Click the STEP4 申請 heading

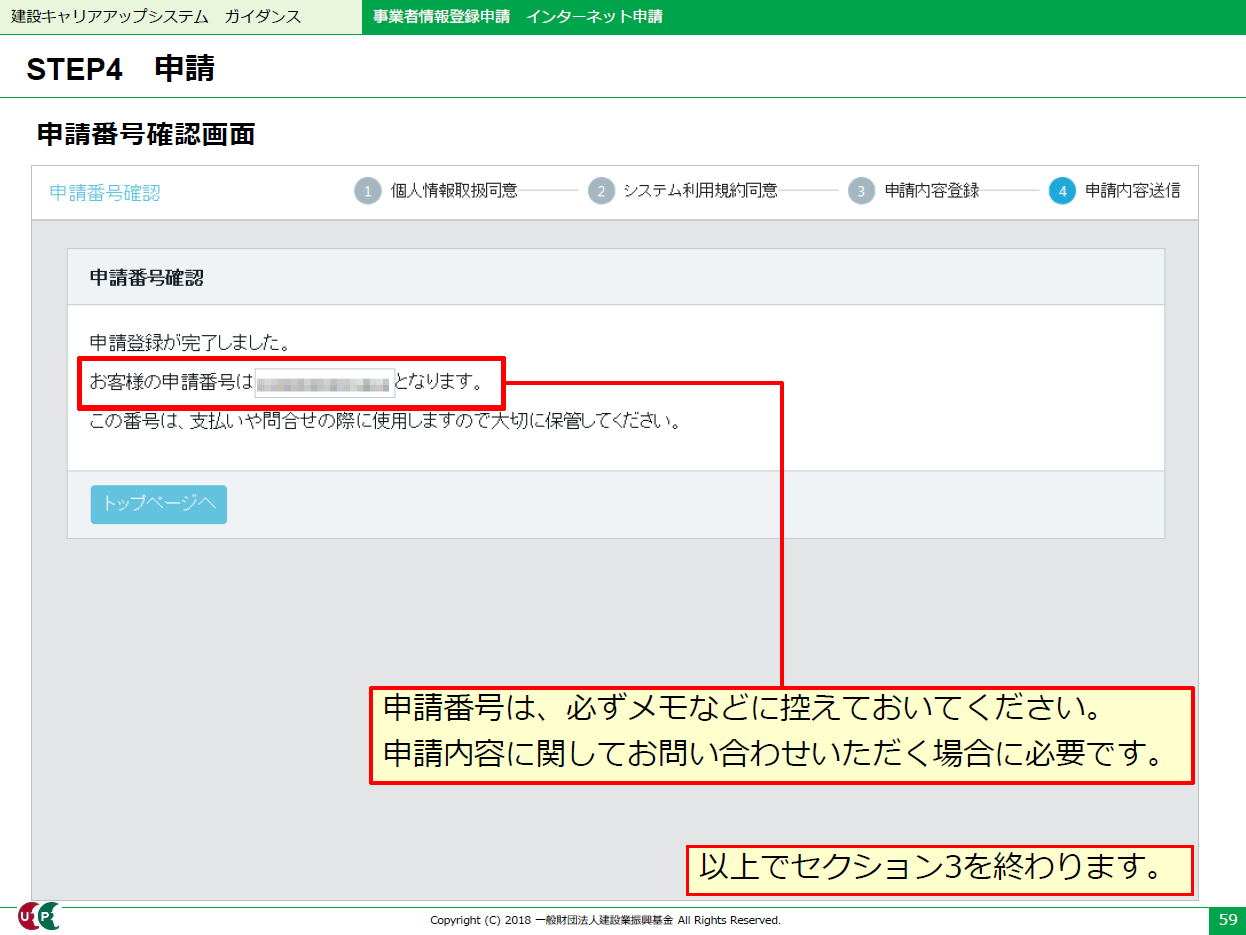pyautogui.click(x=120, y=69)
